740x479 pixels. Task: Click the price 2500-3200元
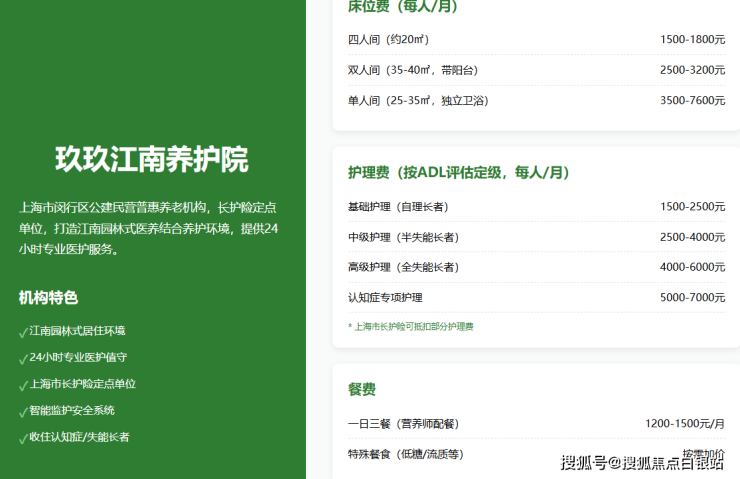[x=692, y=70]
